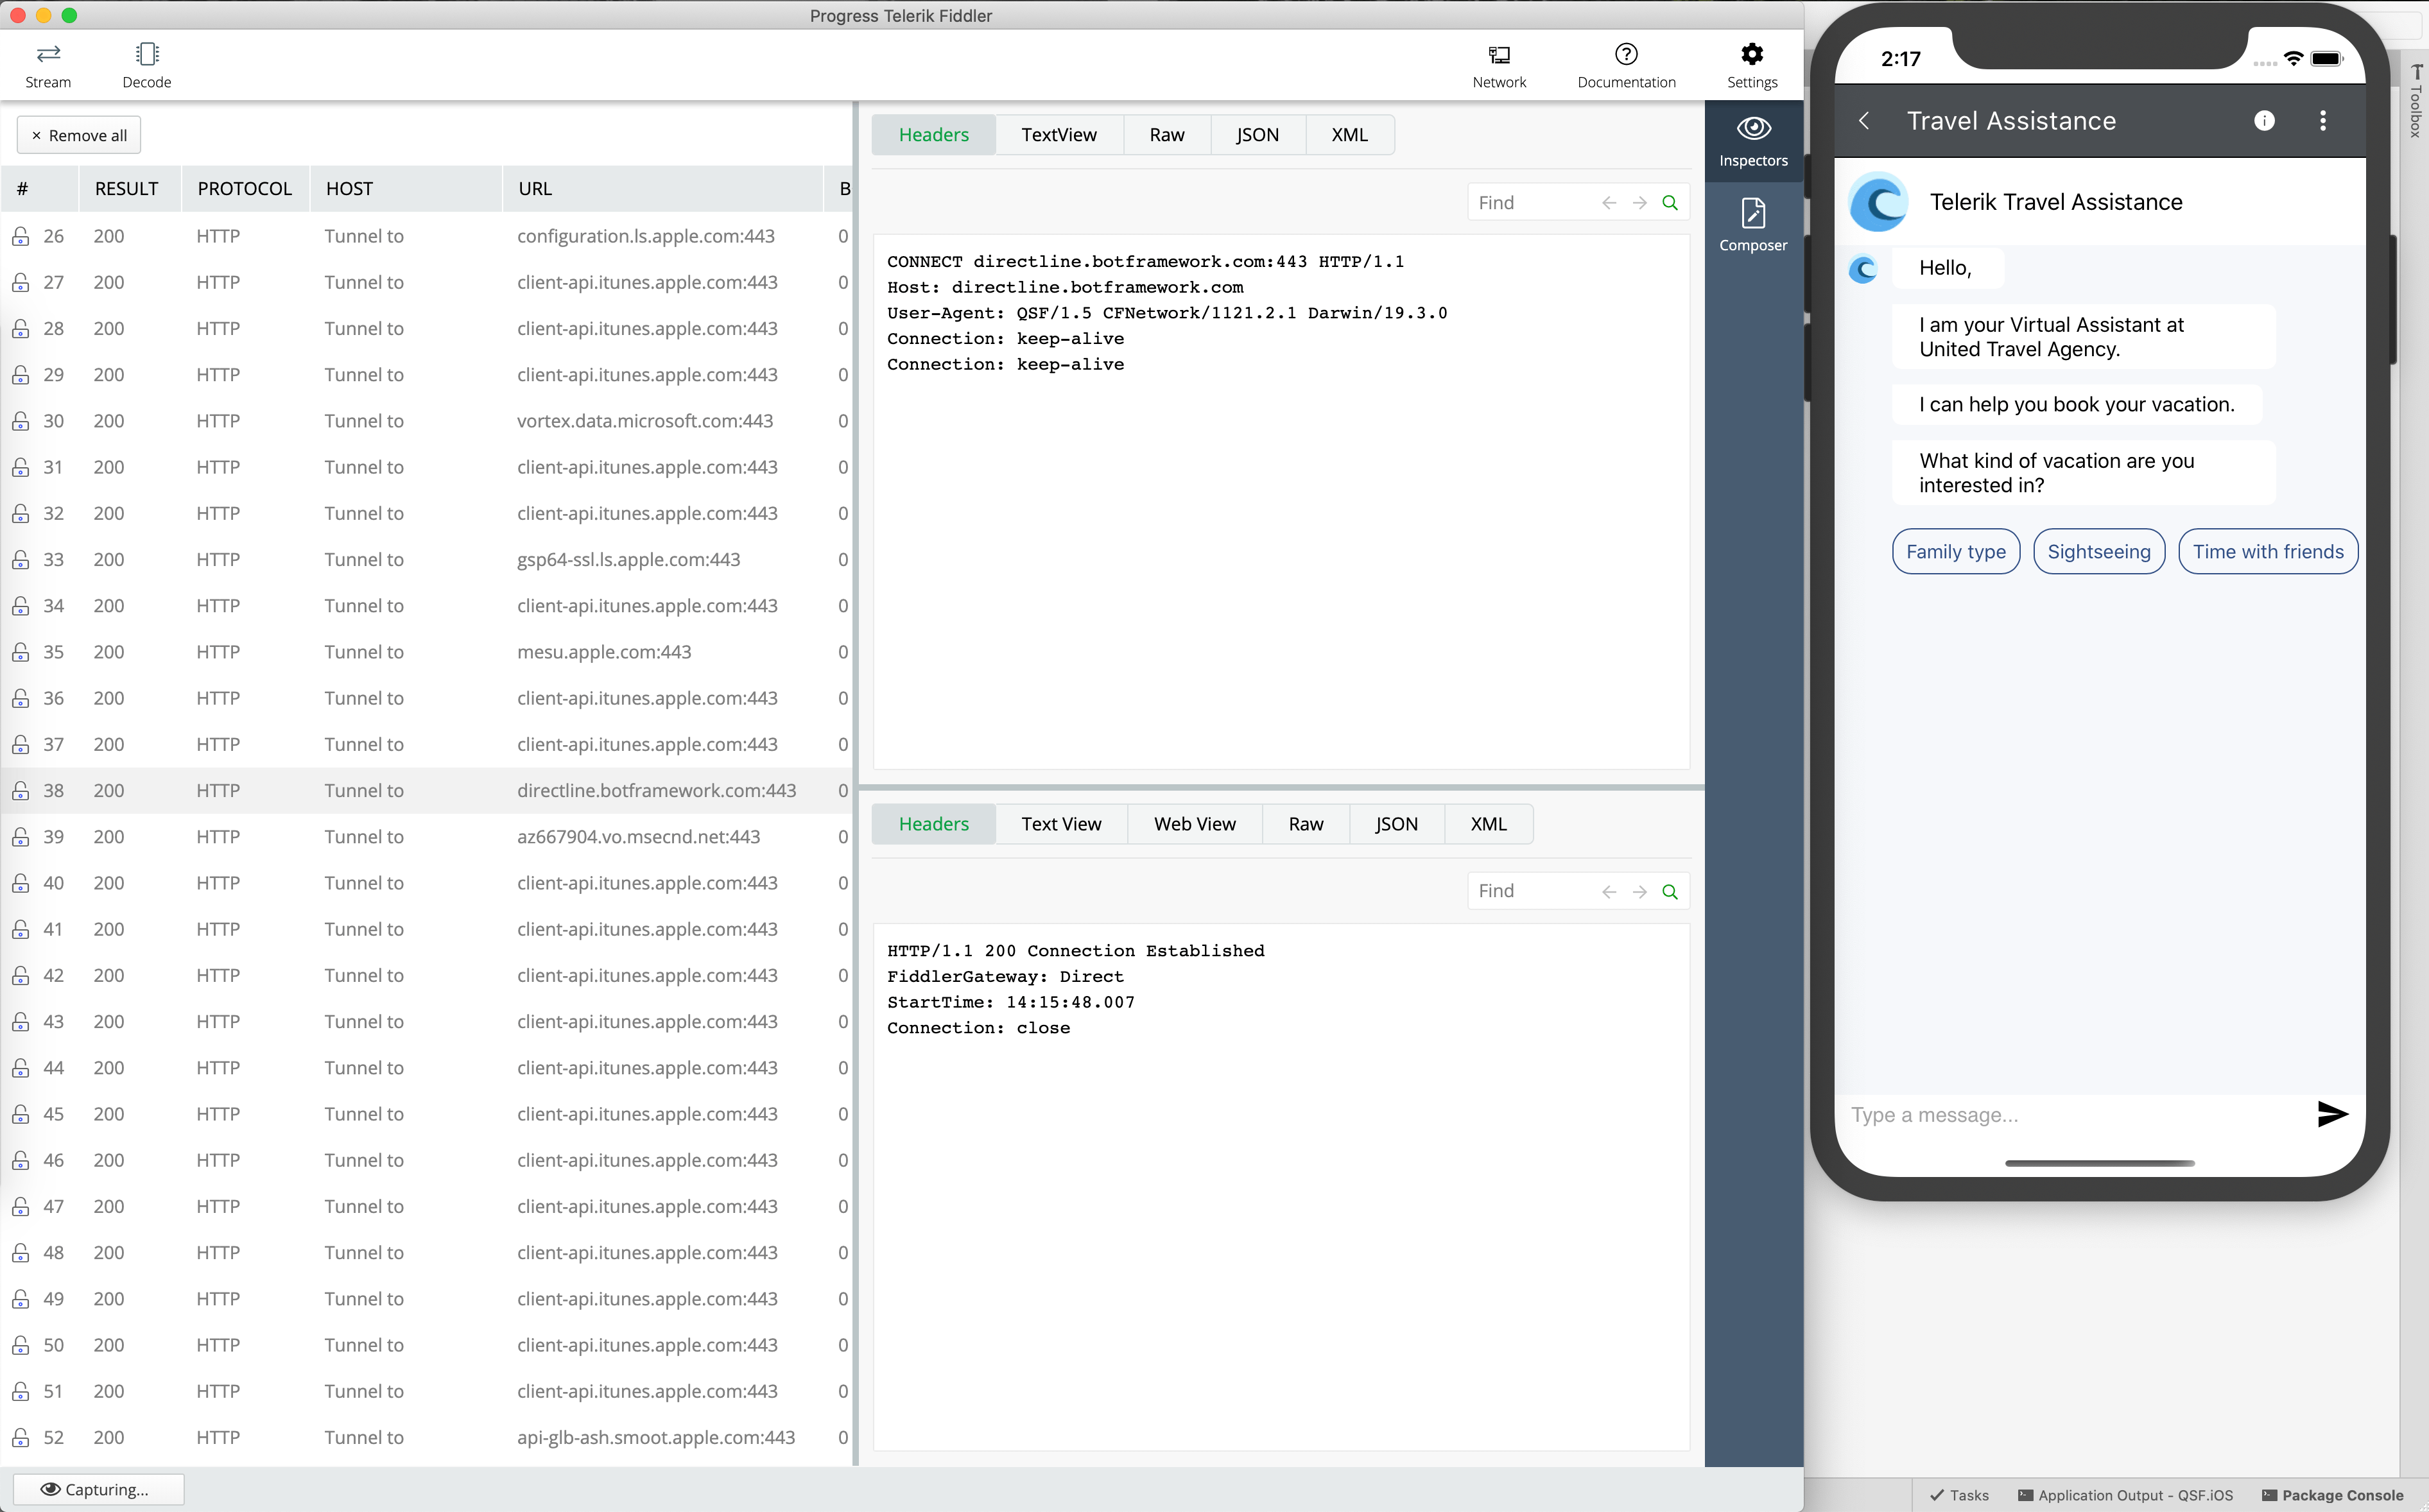Switch to request Raw tab
The height and width of the screenshot is (1512, 2429).
tap(1167, 135)
